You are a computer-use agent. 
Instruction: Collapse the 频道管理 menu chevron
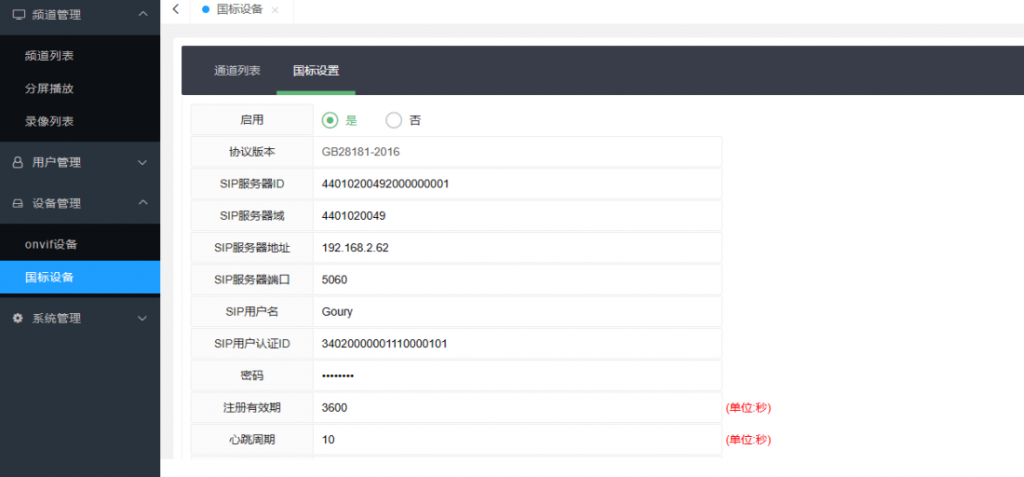click(142, 15)
